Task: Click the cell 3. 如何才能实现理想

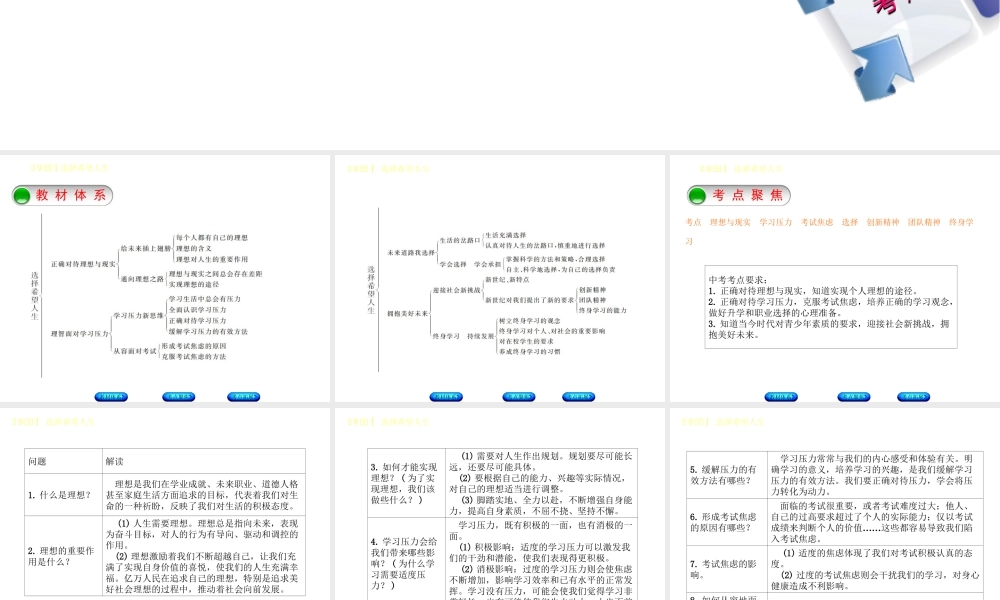Action: (406, 483)
